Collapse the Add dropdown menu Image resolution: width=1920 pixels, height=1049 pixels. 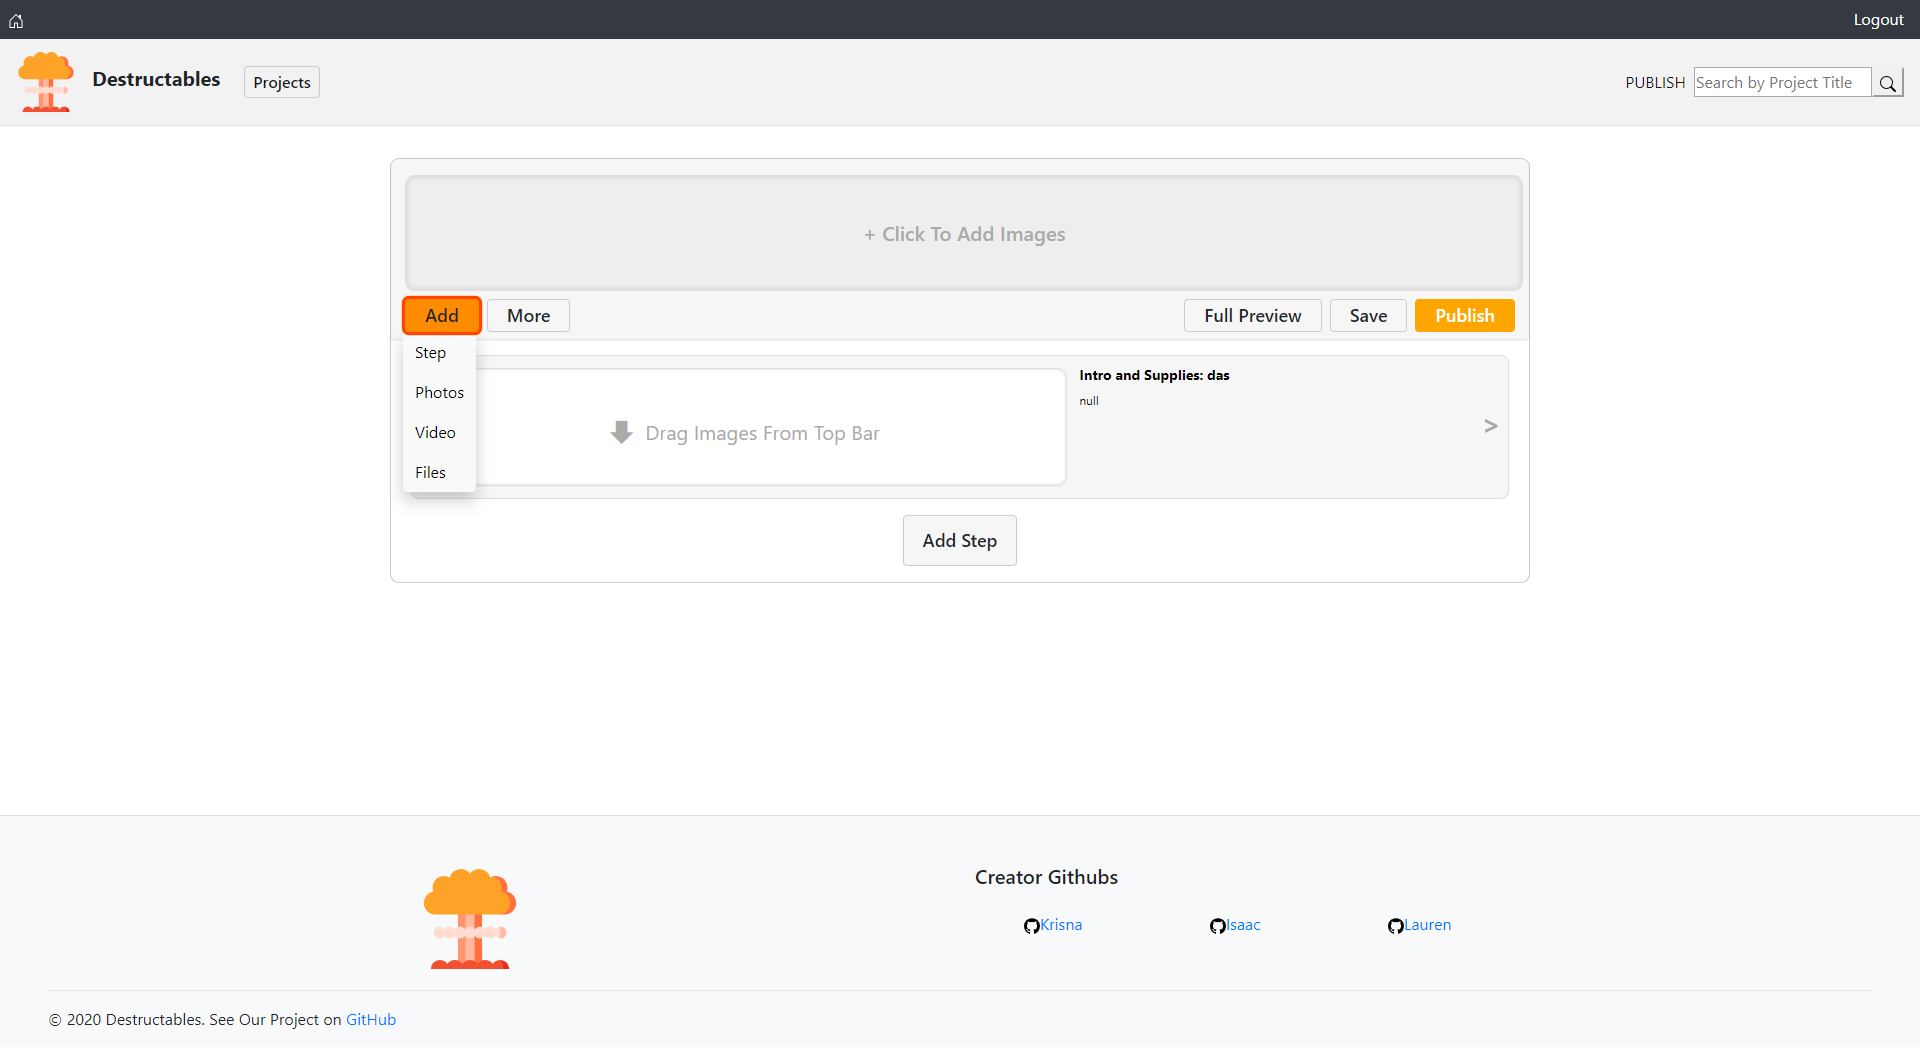coord(441,316)
